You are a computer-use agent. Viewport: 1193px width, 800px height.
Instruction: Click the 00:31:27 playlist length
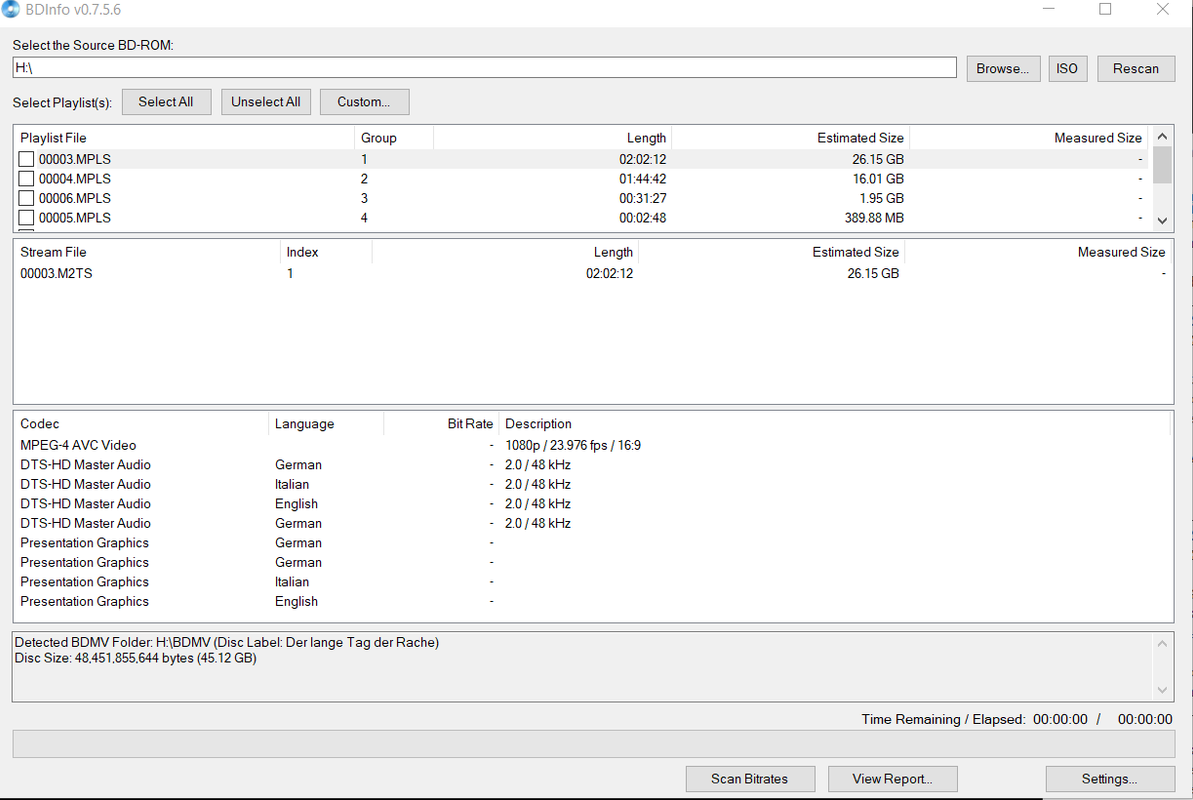click(643, 199)
